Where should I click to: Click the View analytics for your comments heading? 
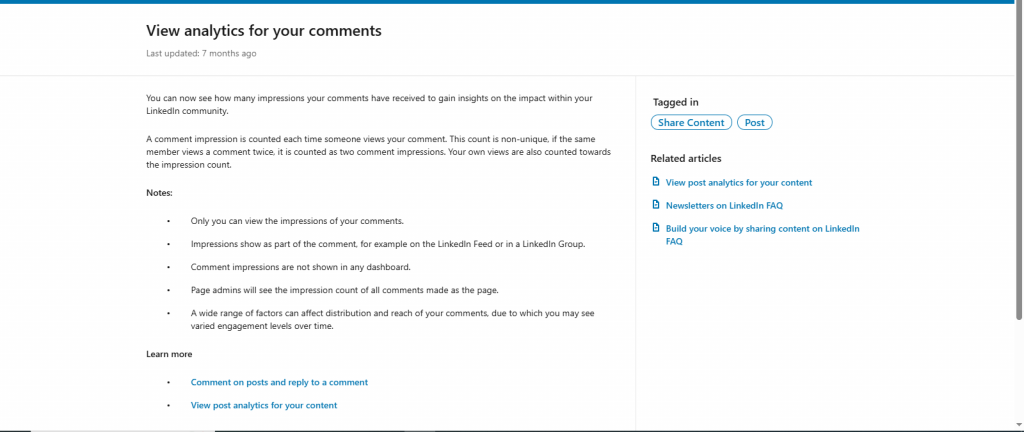[x=264, y=31]
